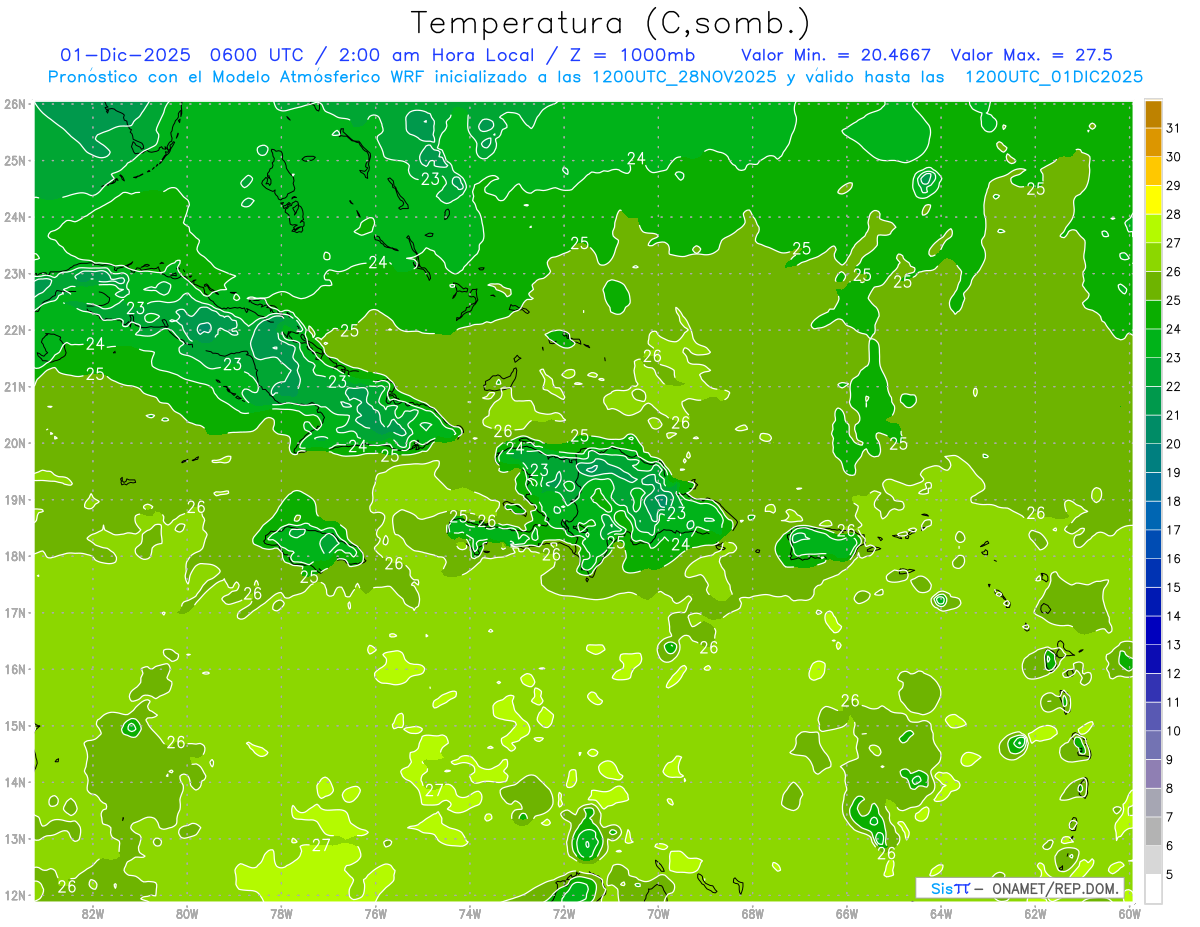The width and height of the screenshot is (1200, 927).
Task: Click the blue legend swatch between 13 and 14
Action: tap(1153, 630)
